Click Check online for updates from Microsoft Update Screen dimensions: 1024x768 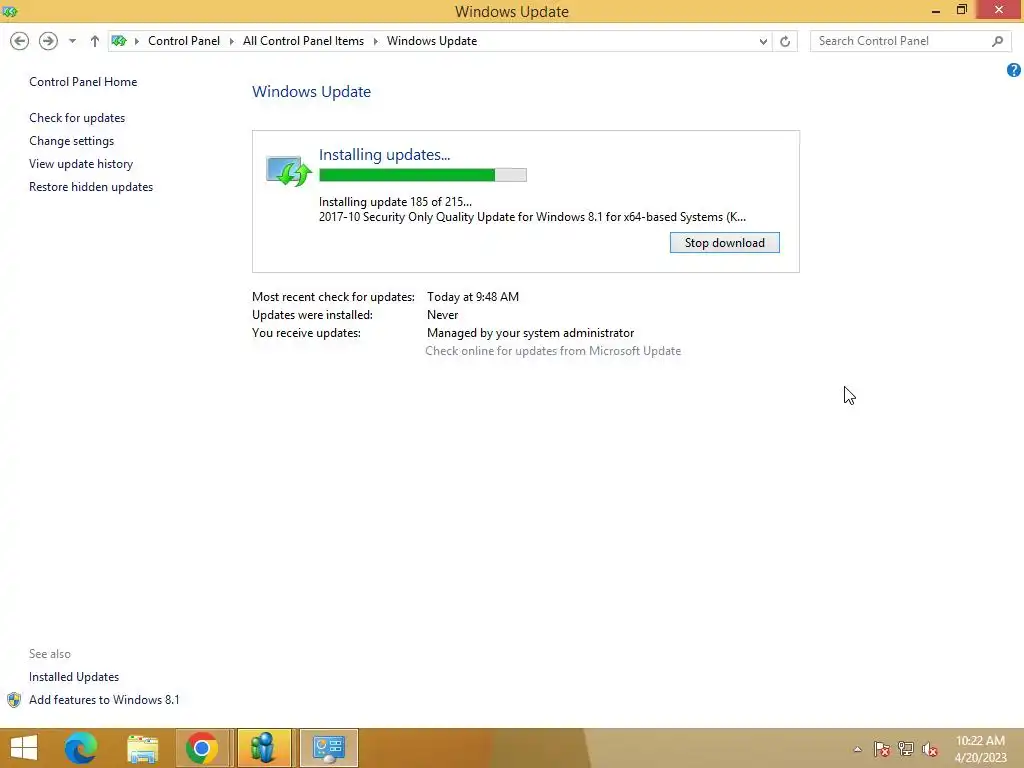tap(552, 351)
